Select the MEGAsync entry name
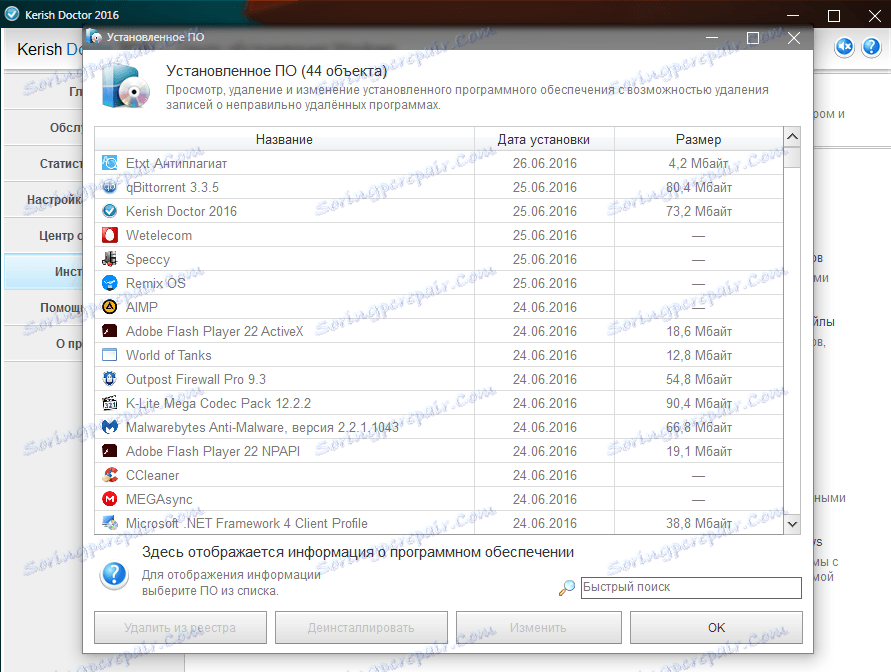891x672 pixels. tap(159, 499)
